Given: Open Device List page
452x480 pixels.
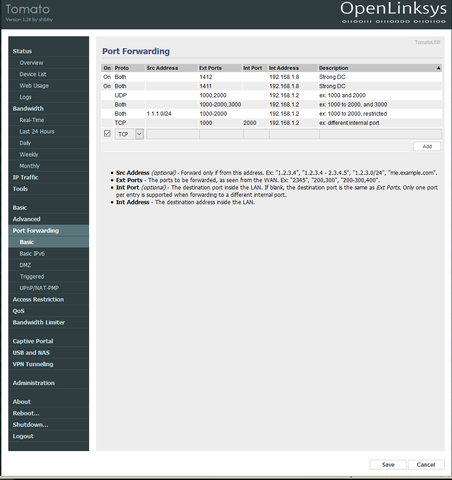Looking at the screenshot, I should pyautogui.click(x=33, y=74).
